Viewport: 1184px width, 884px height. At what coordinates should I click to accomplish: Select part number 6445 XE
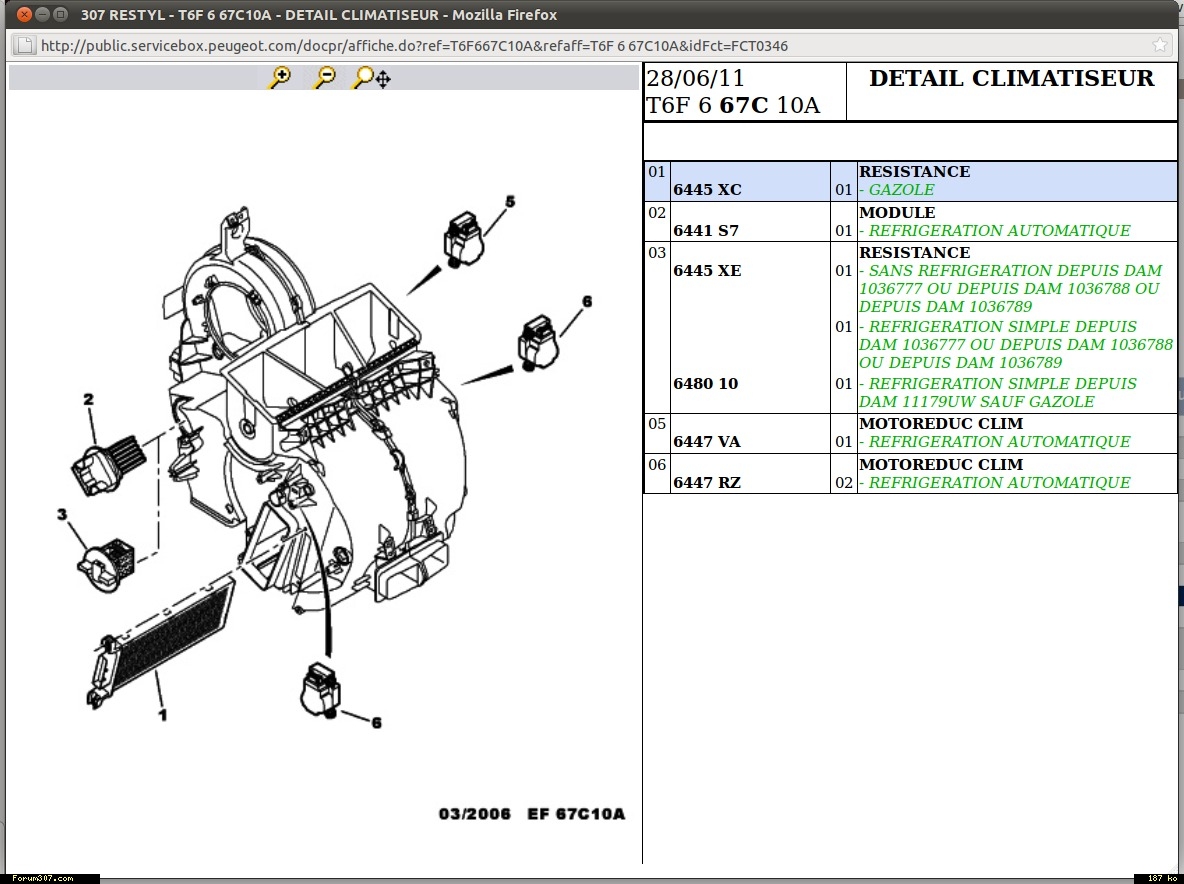pyautogui.click(x=707, y=270)
